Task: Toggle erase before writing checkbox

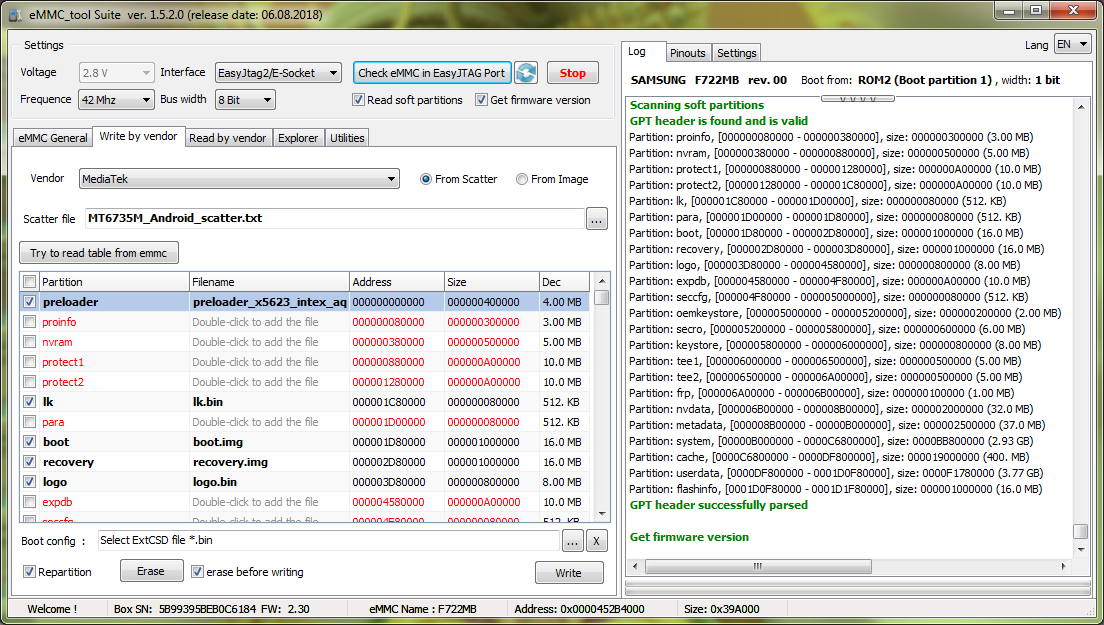Action: 198,572
